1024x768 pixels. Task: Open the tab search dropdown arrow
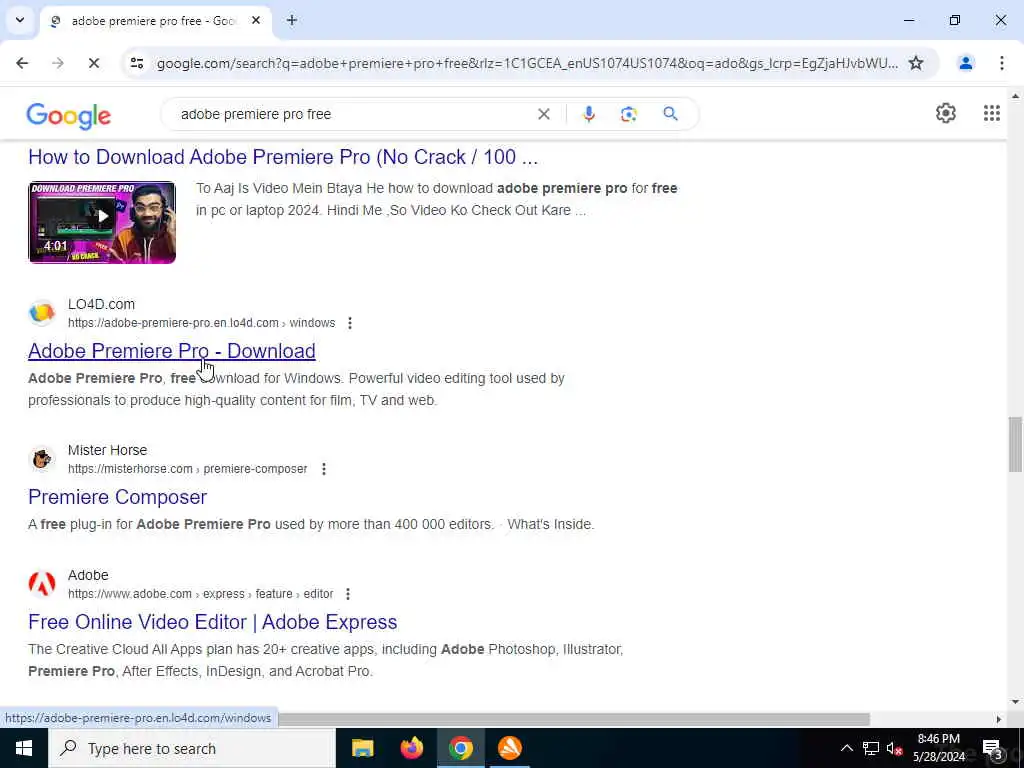[x=20, y=20]
